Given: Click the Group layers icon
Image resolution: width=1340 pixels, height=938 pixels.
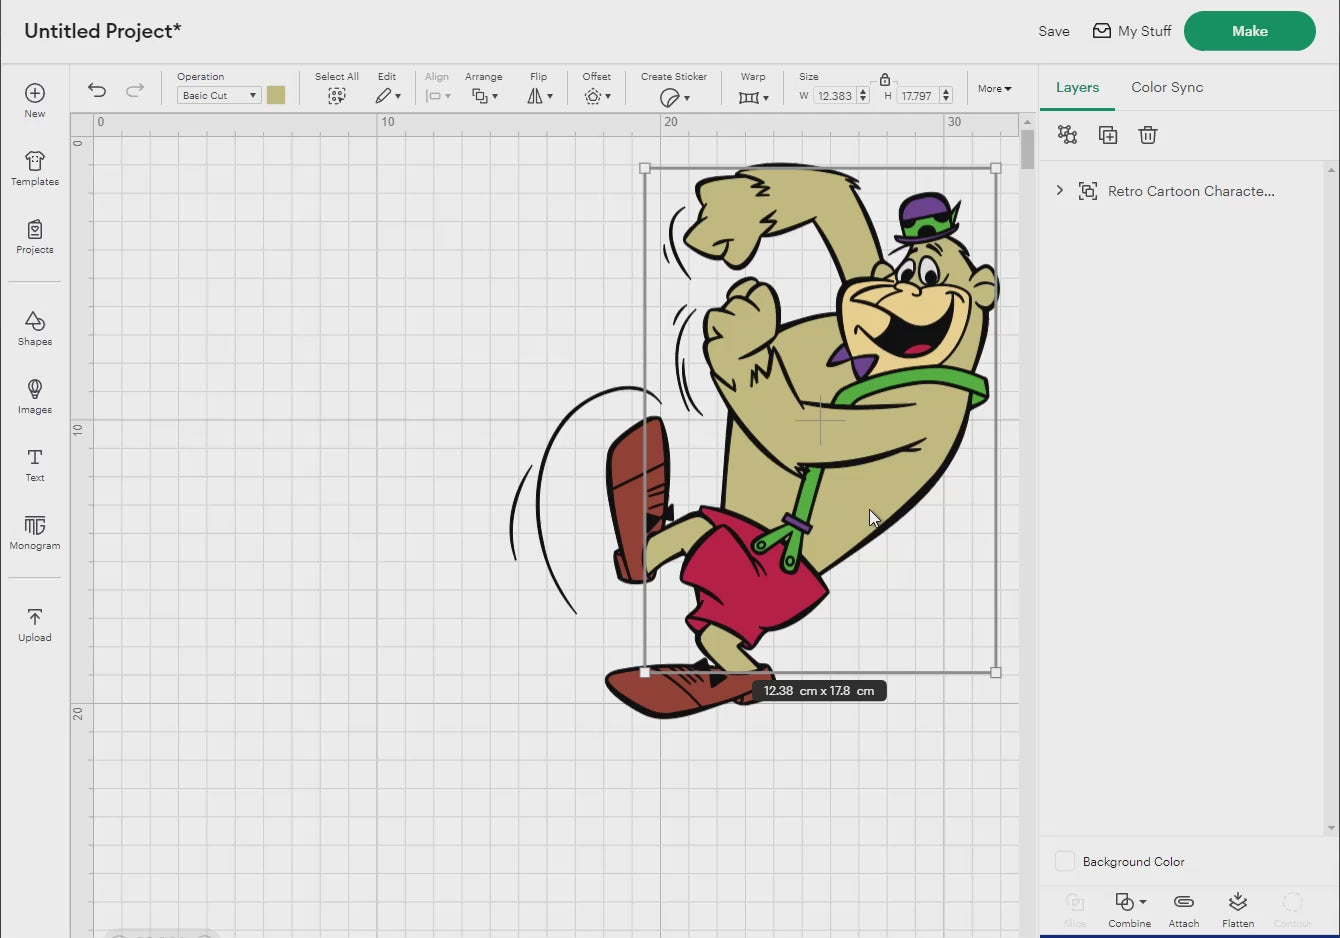Looking at the screenshot, I should [1067, 135].
